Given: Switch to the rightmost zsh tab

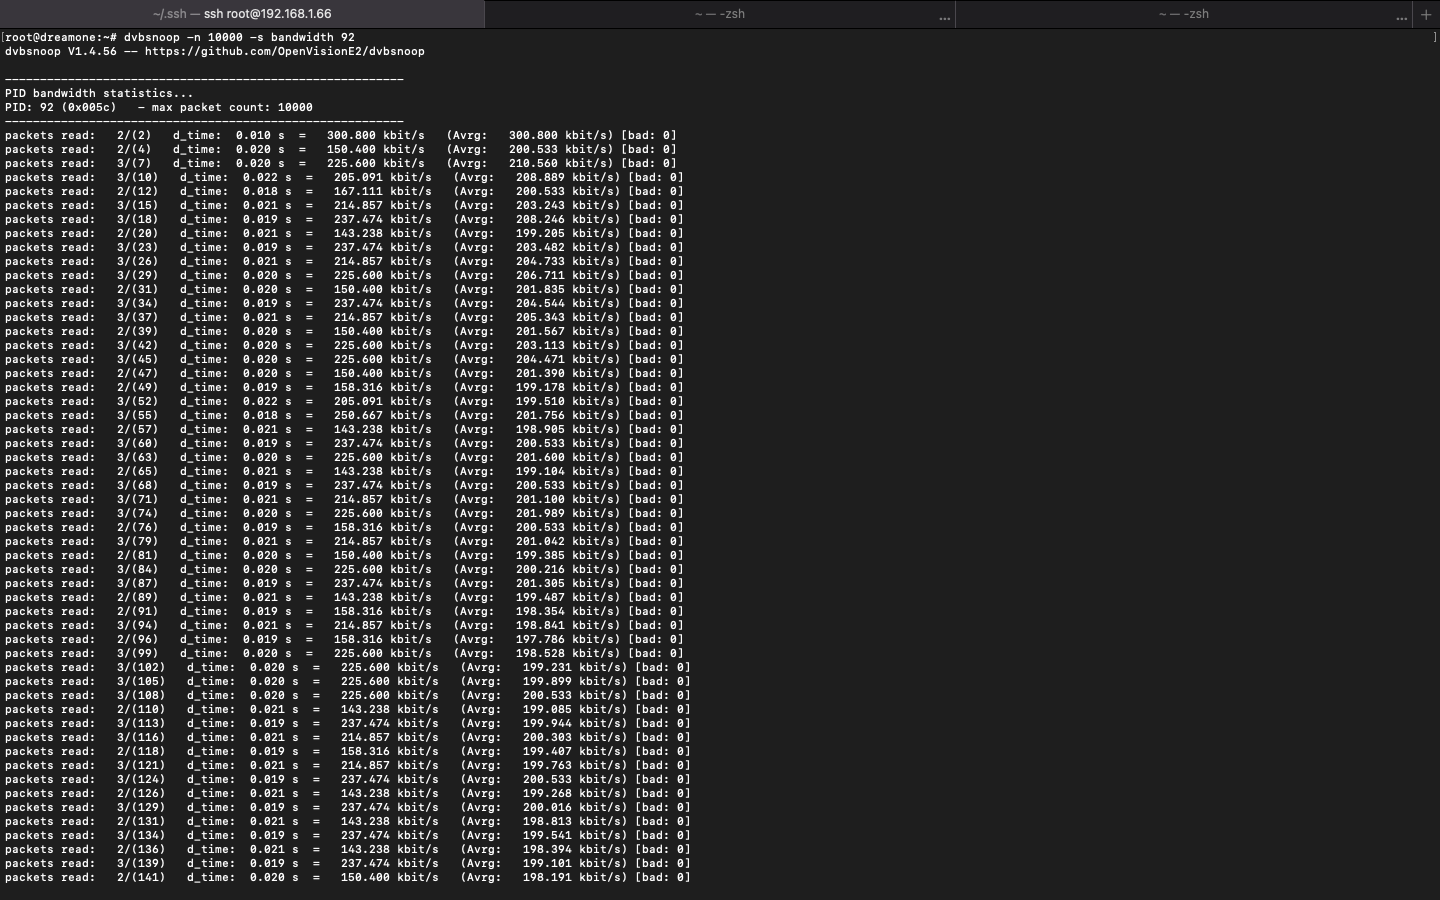Looking at the screenshot, I should pos(1183,14).
